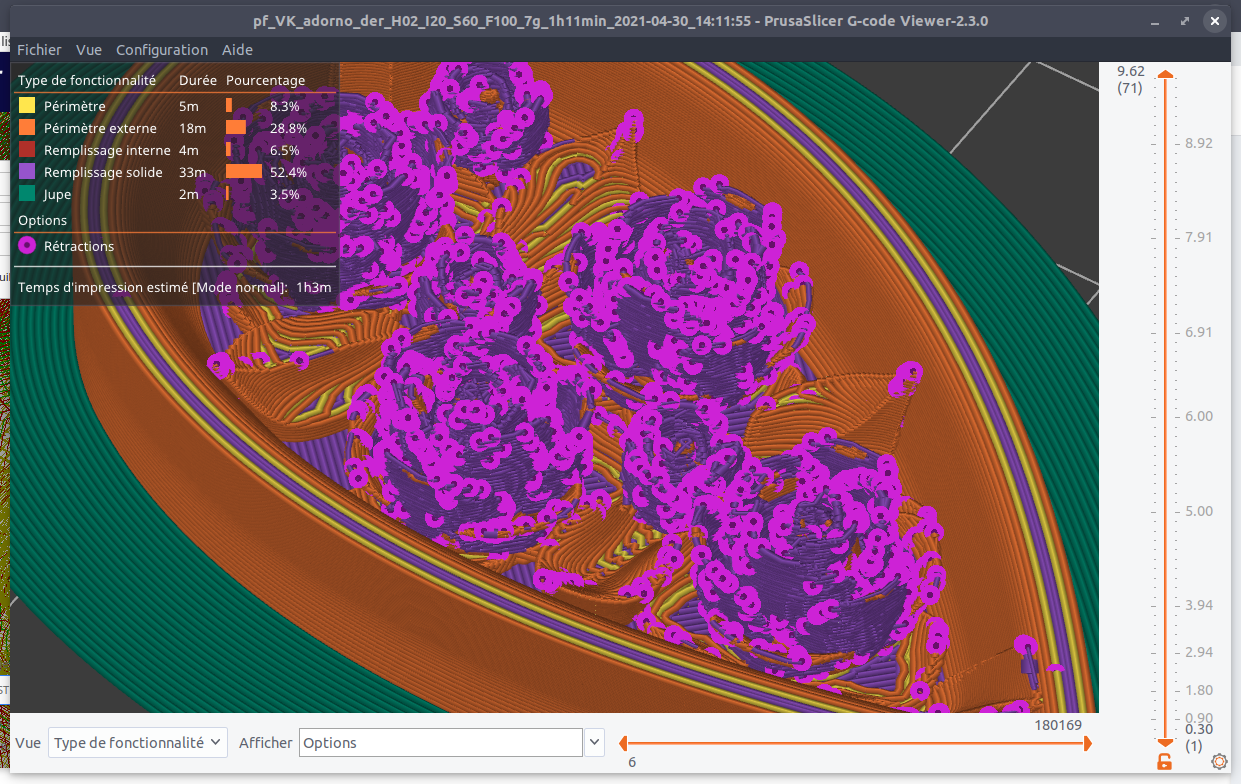Image resolution: width=1241 pixels, height=784 pixels.
Task: Click the Pourcentage column header
Action: pos(266,80)
